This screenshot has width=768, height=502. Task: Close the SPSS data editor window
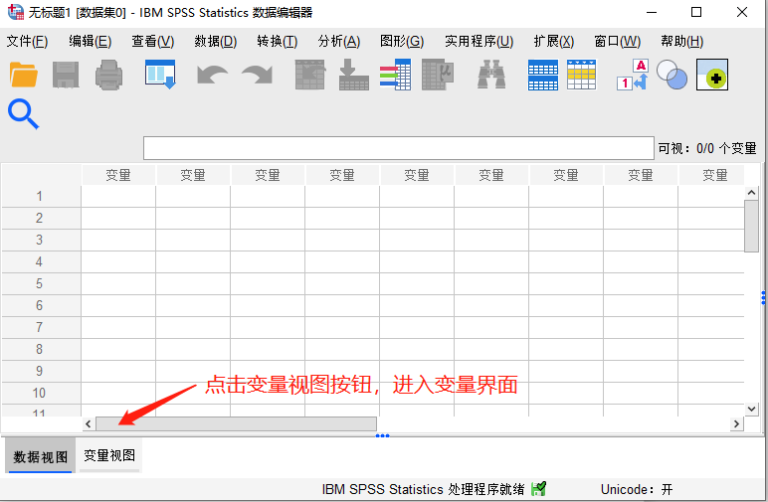pos(742,12)
